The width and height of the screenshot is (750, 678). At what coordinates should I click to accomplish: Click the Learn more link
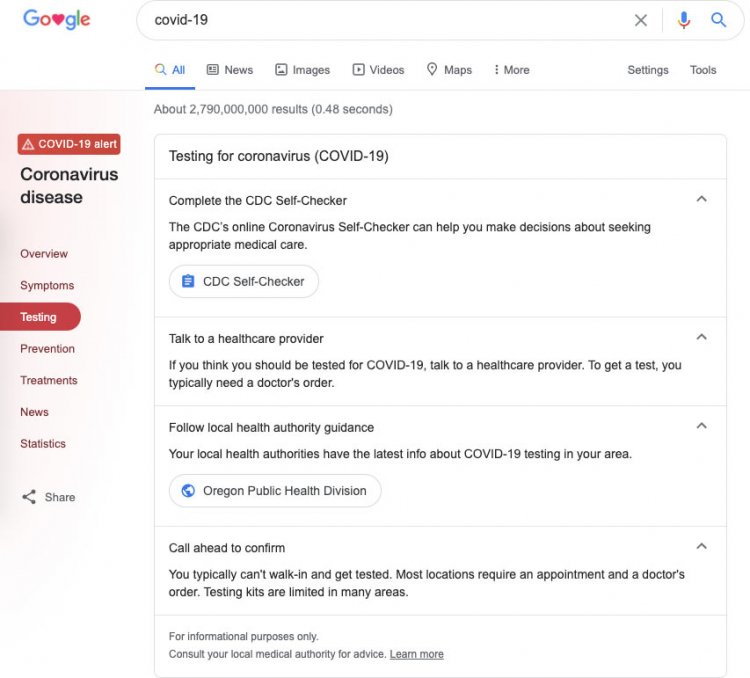(417, 654)
